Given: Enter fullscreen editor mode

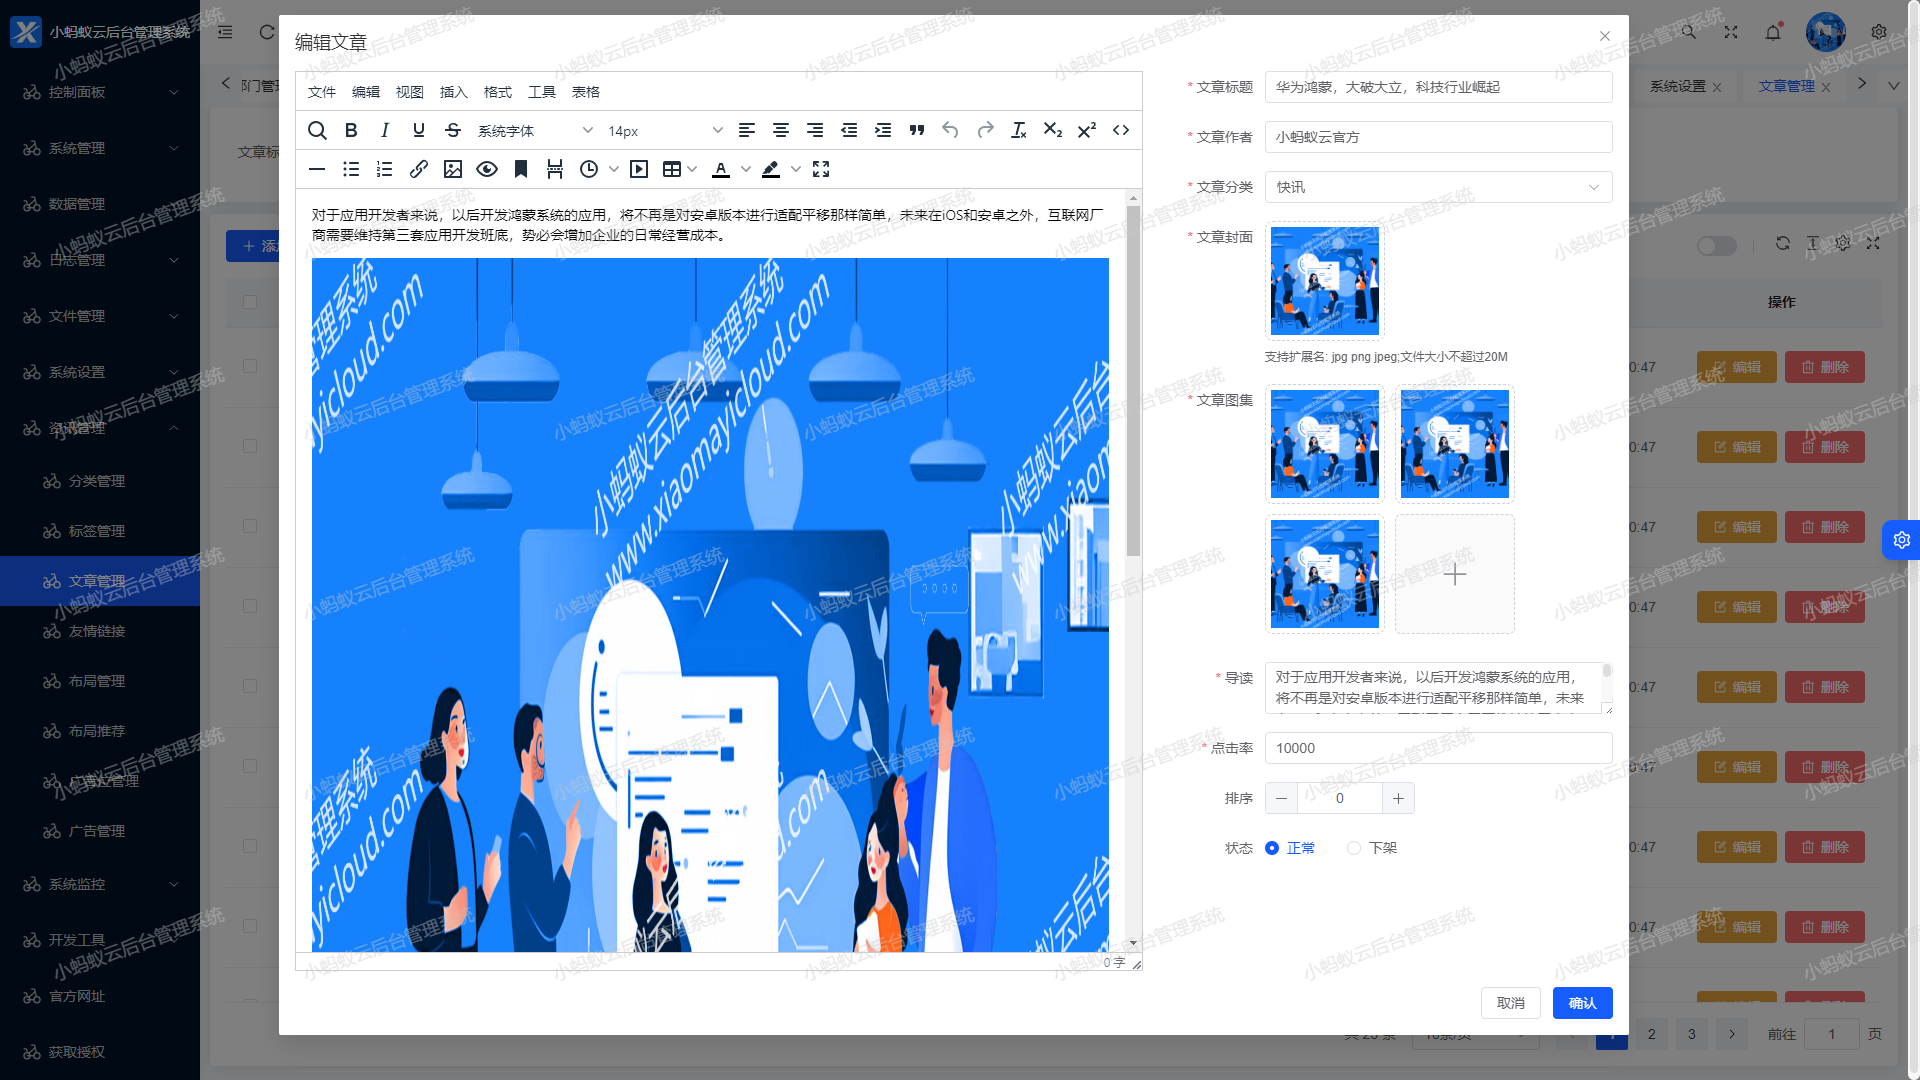Looking at the screenshot, I should click(x=821, y=169).
